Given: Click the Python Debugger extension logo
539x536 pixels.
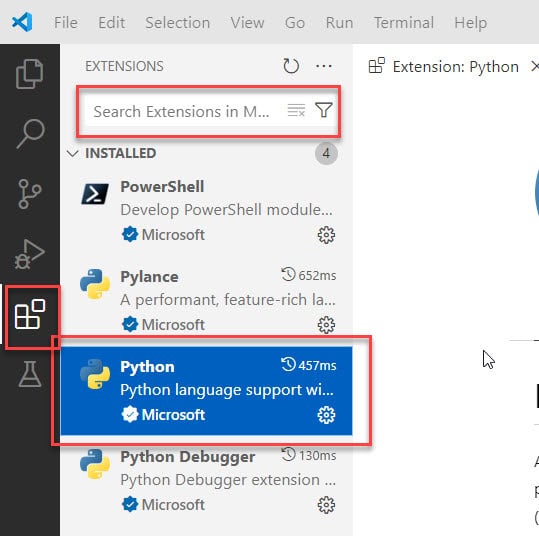Looking at the screenshot, I should pyautogui.click(x=95, y=464).
